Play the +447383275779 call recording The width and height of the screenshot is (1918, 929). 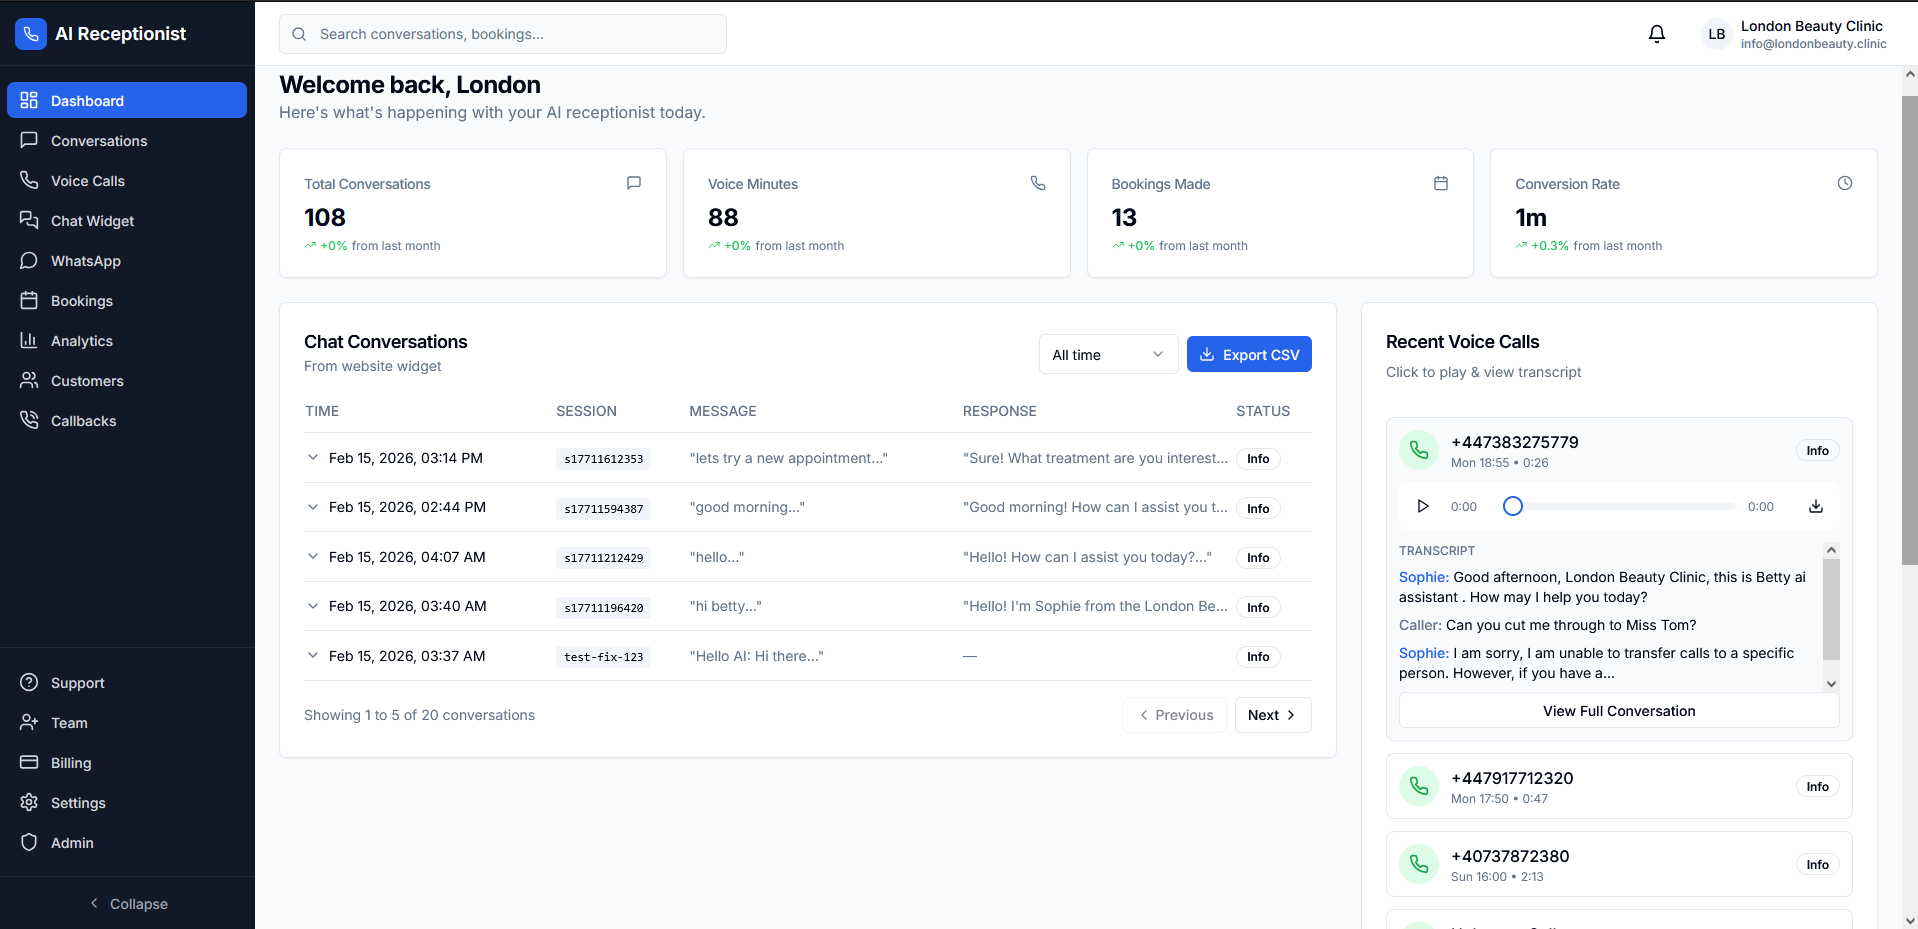(x=1422, y=506)
